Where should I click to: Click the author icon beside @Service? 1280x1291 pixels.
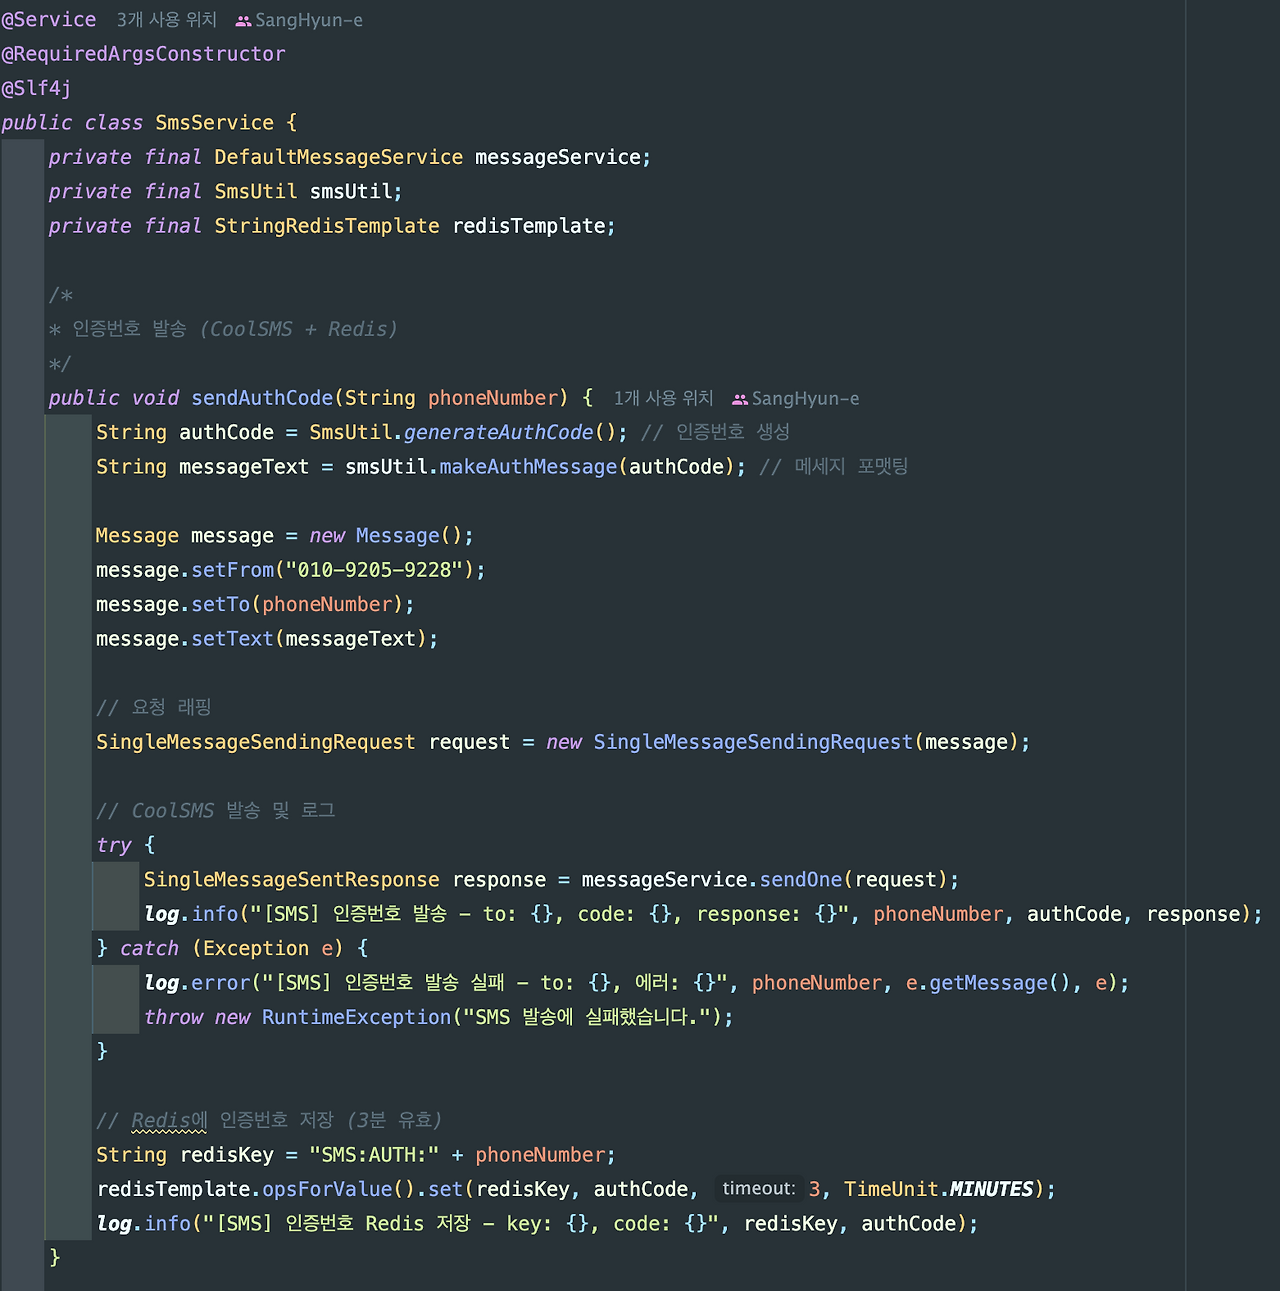click(243, 20)
